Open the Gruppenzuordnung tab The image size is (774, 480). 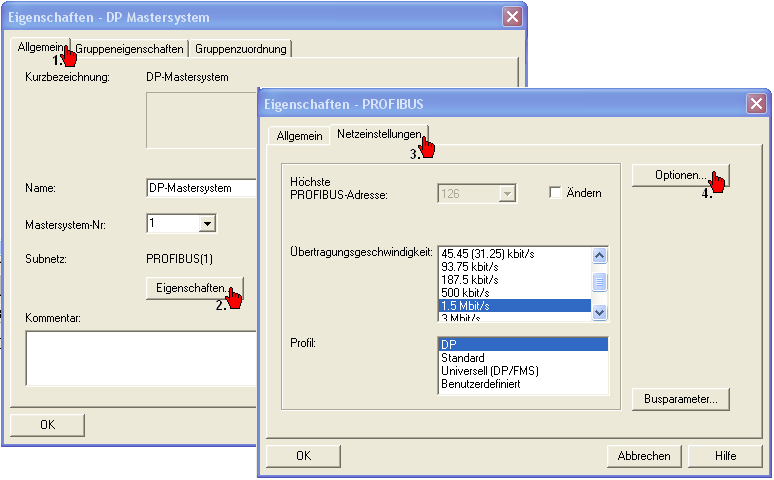point(241,49)
